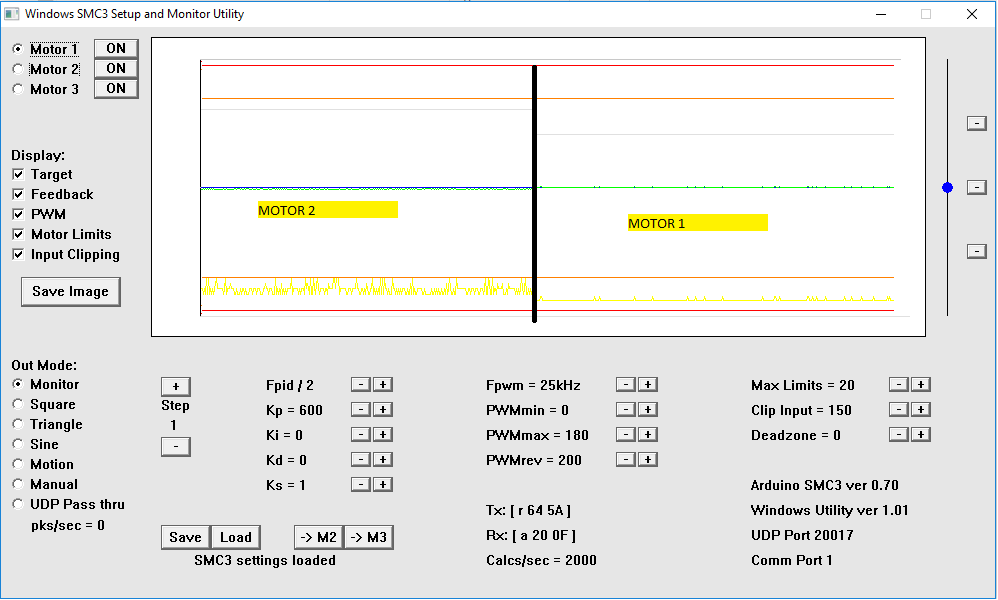Click the Load settings button

click(x=235, y=537)
